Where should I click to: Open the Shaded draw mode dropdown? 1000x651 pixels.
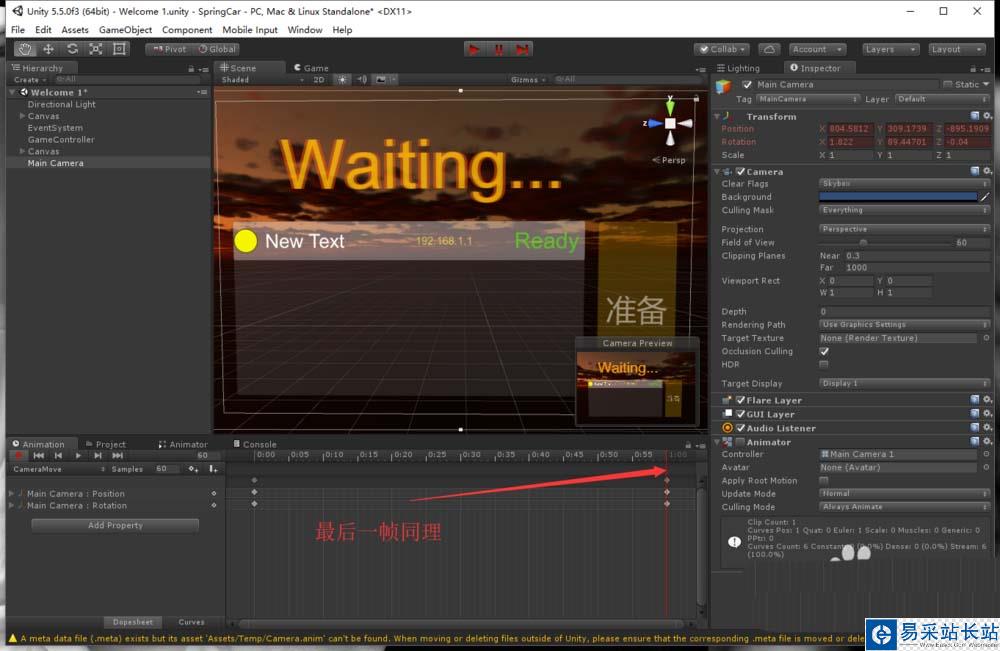[262, 80]
